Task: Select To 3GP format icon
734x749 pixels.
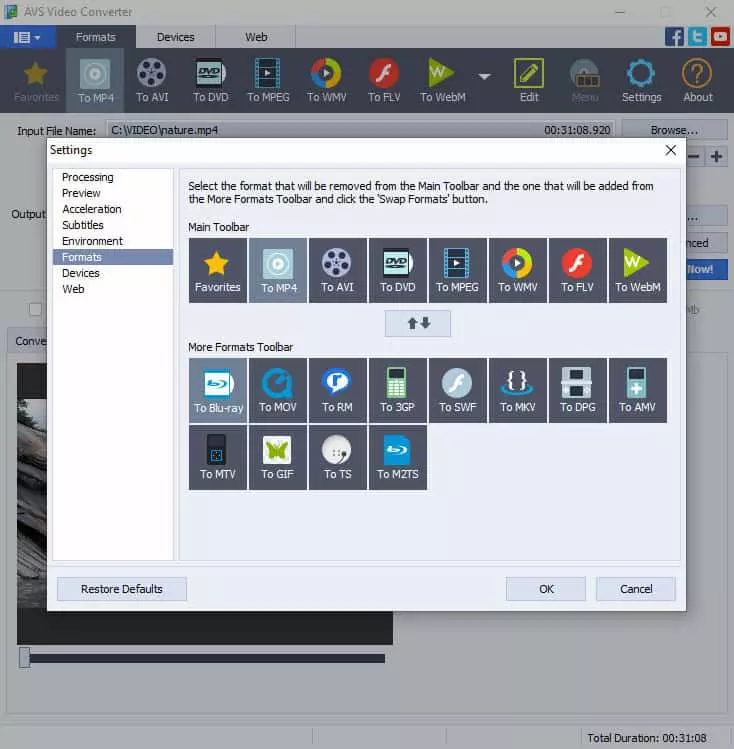Action: pos(398,390)
